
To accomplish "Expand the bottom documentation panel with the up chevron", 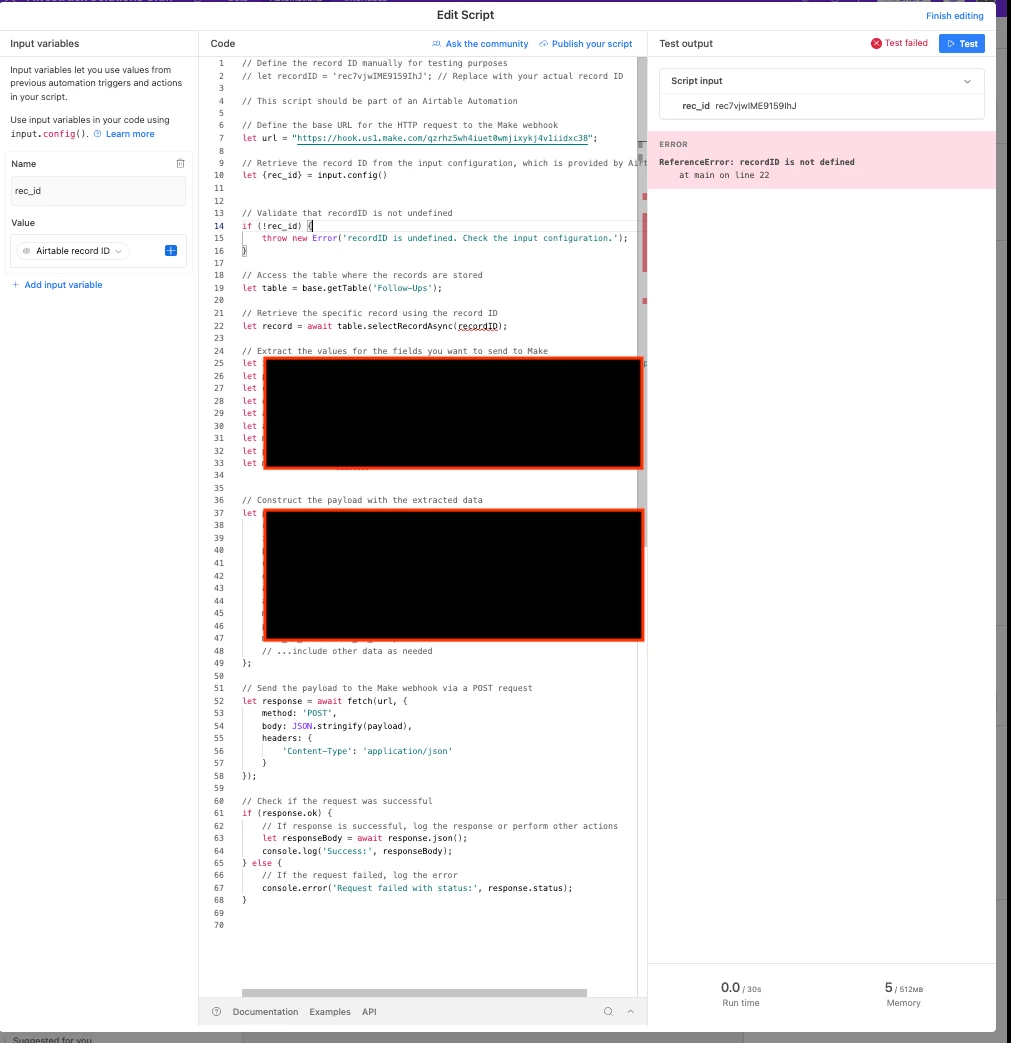I will click(631, 1012).
